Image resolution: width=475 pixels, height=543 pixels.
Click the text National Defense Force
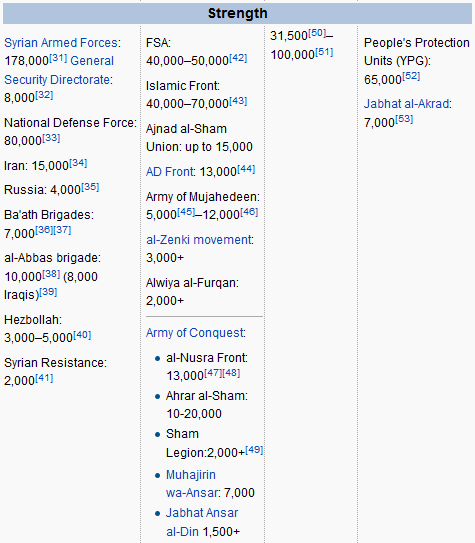point(69,123)
